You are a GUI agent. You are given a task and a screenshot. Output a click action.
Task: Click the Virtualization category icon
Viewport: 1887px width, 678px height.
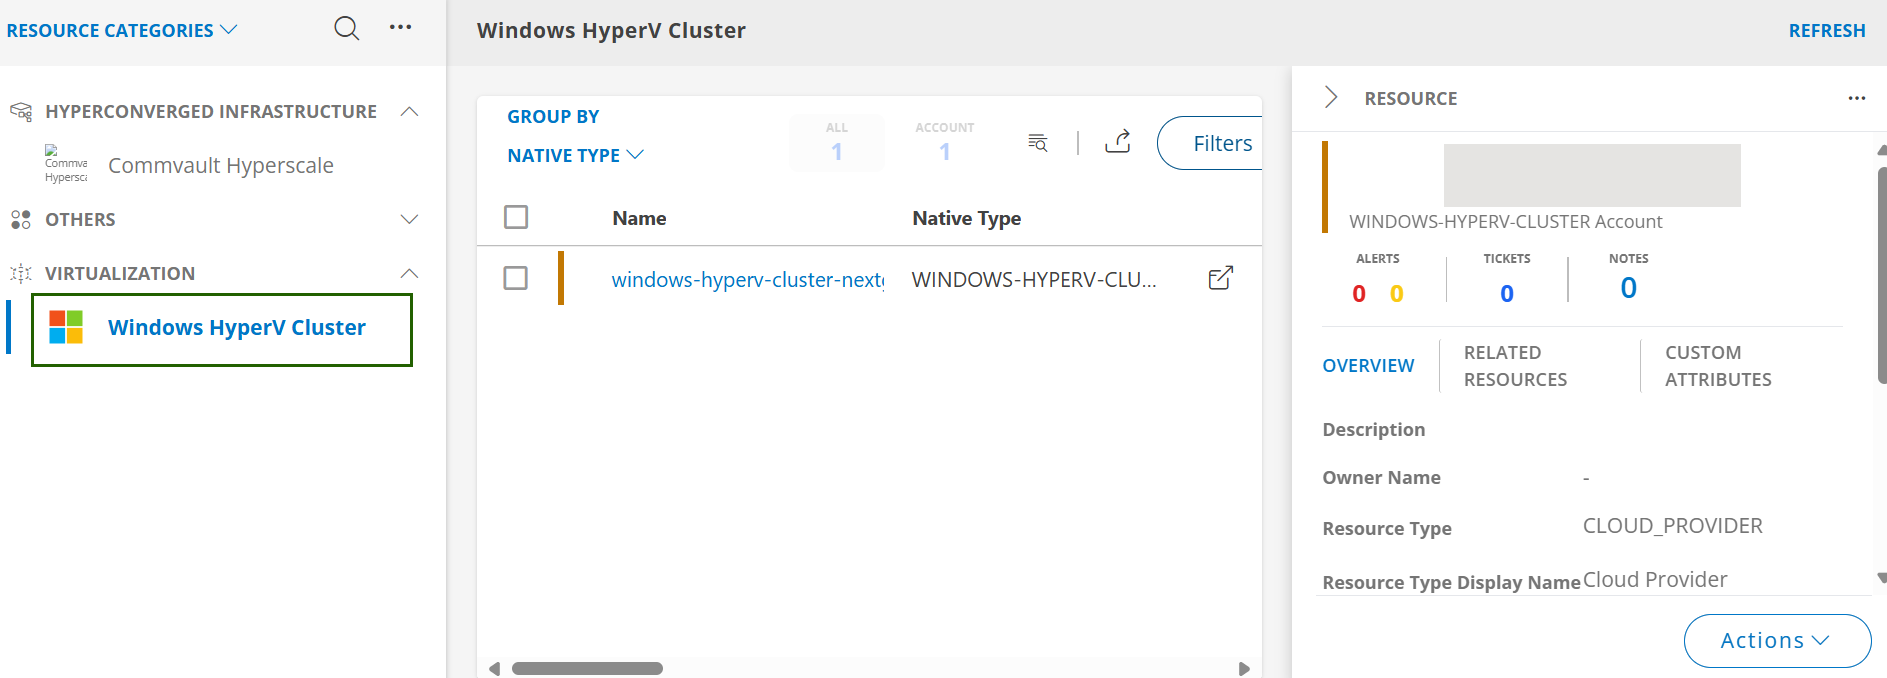pos(20,273)
